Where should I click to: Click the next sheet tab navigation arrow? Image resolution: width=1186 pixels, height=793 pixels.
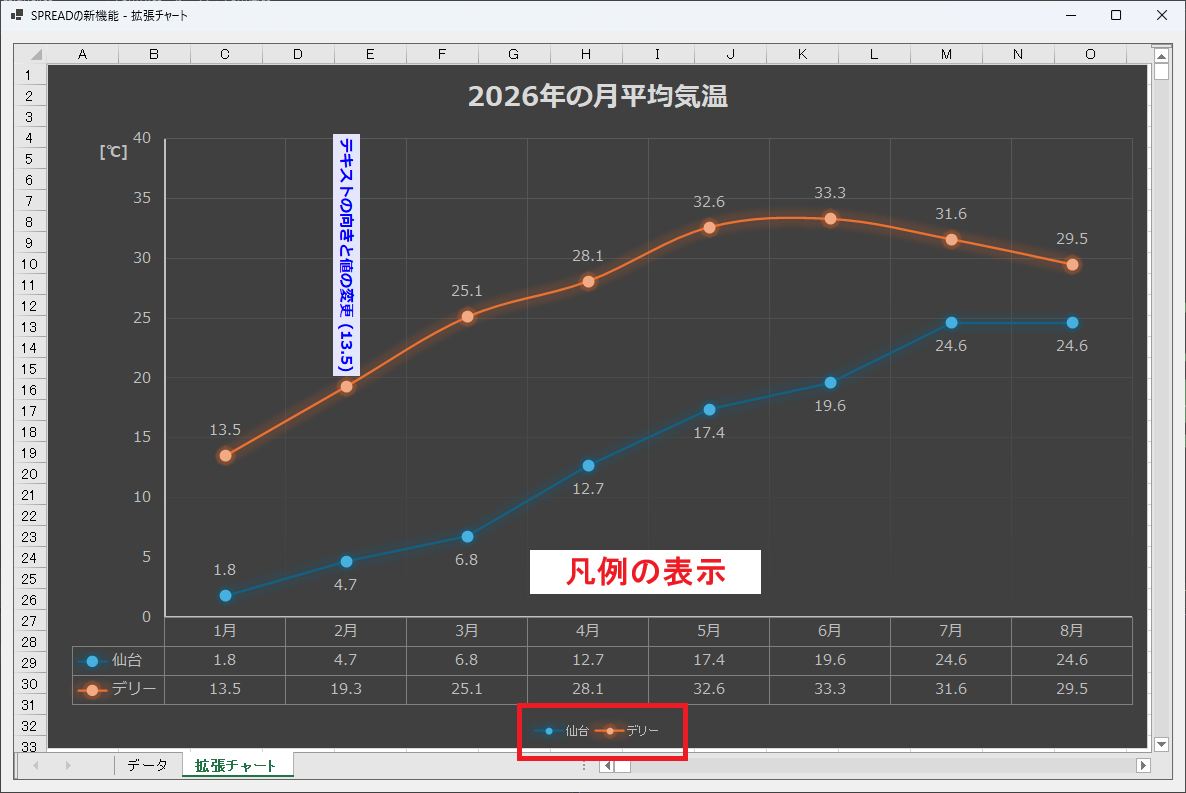[x=67, y=766]
